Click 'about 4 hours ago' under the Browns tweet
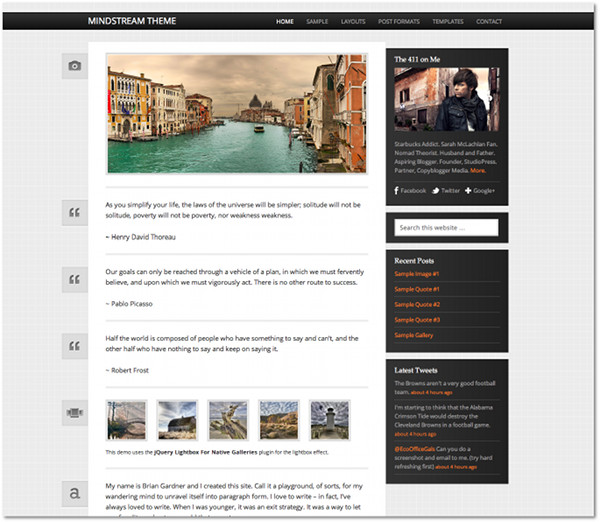This screenshot has height=522, width=600. click(431, 393)
